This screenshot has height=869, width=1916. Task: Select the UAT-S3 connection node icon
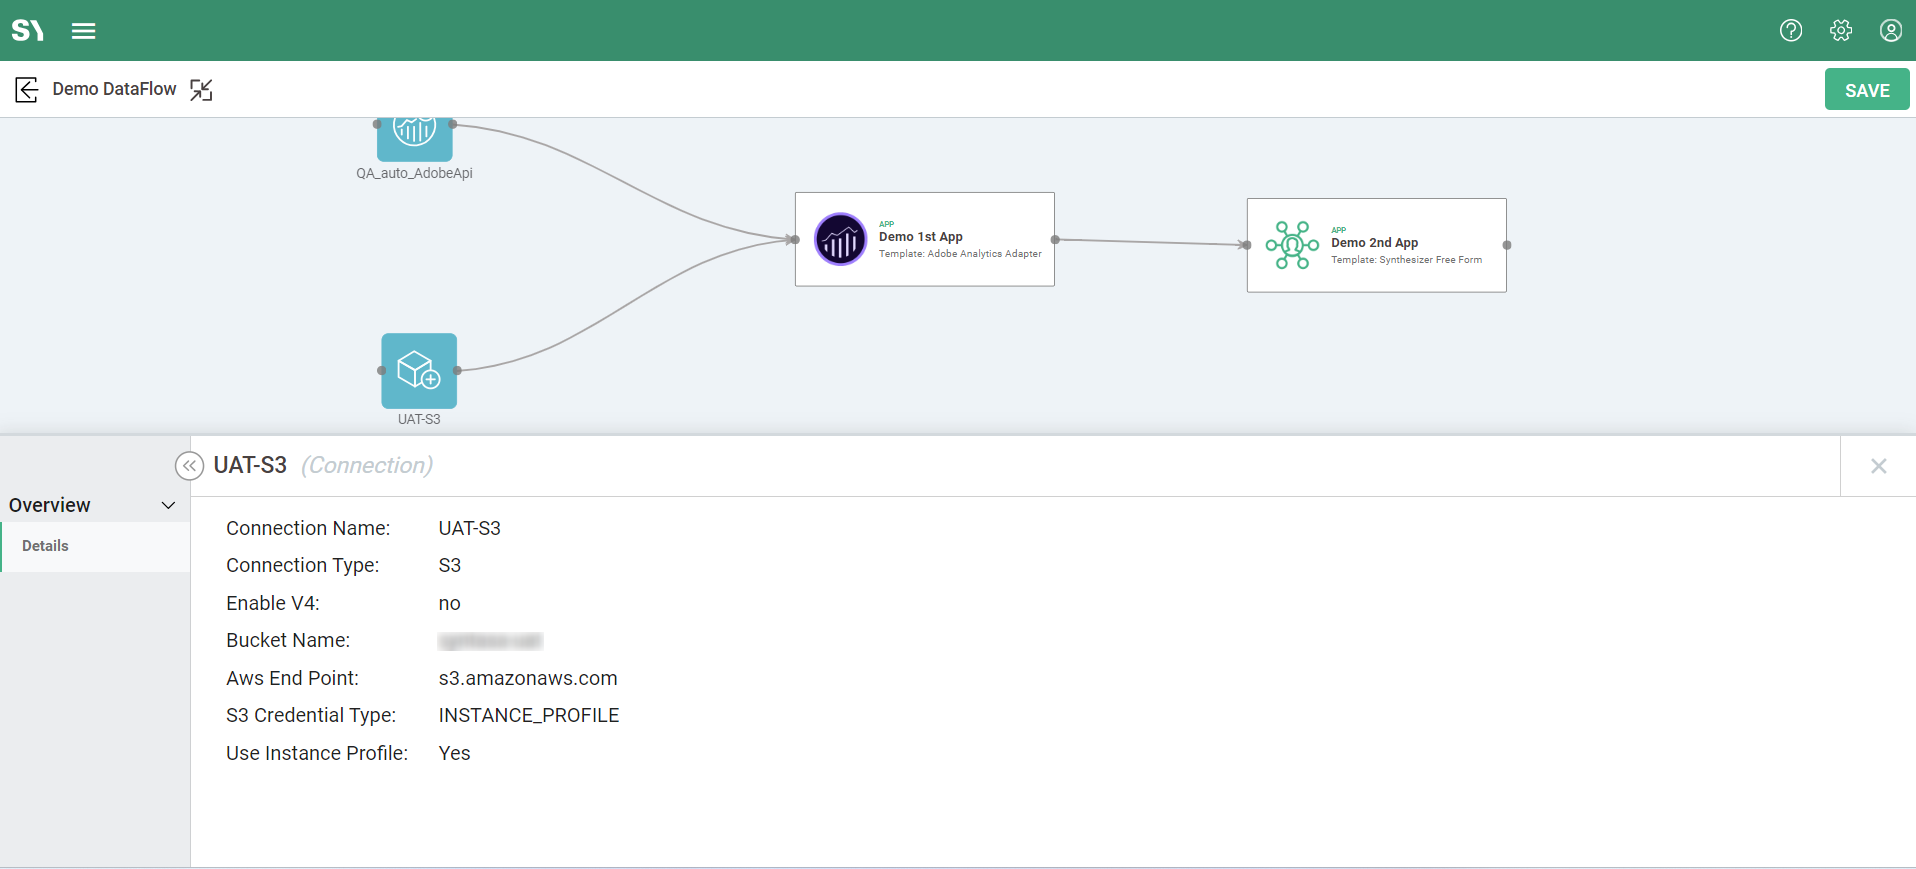coord(419,371)
